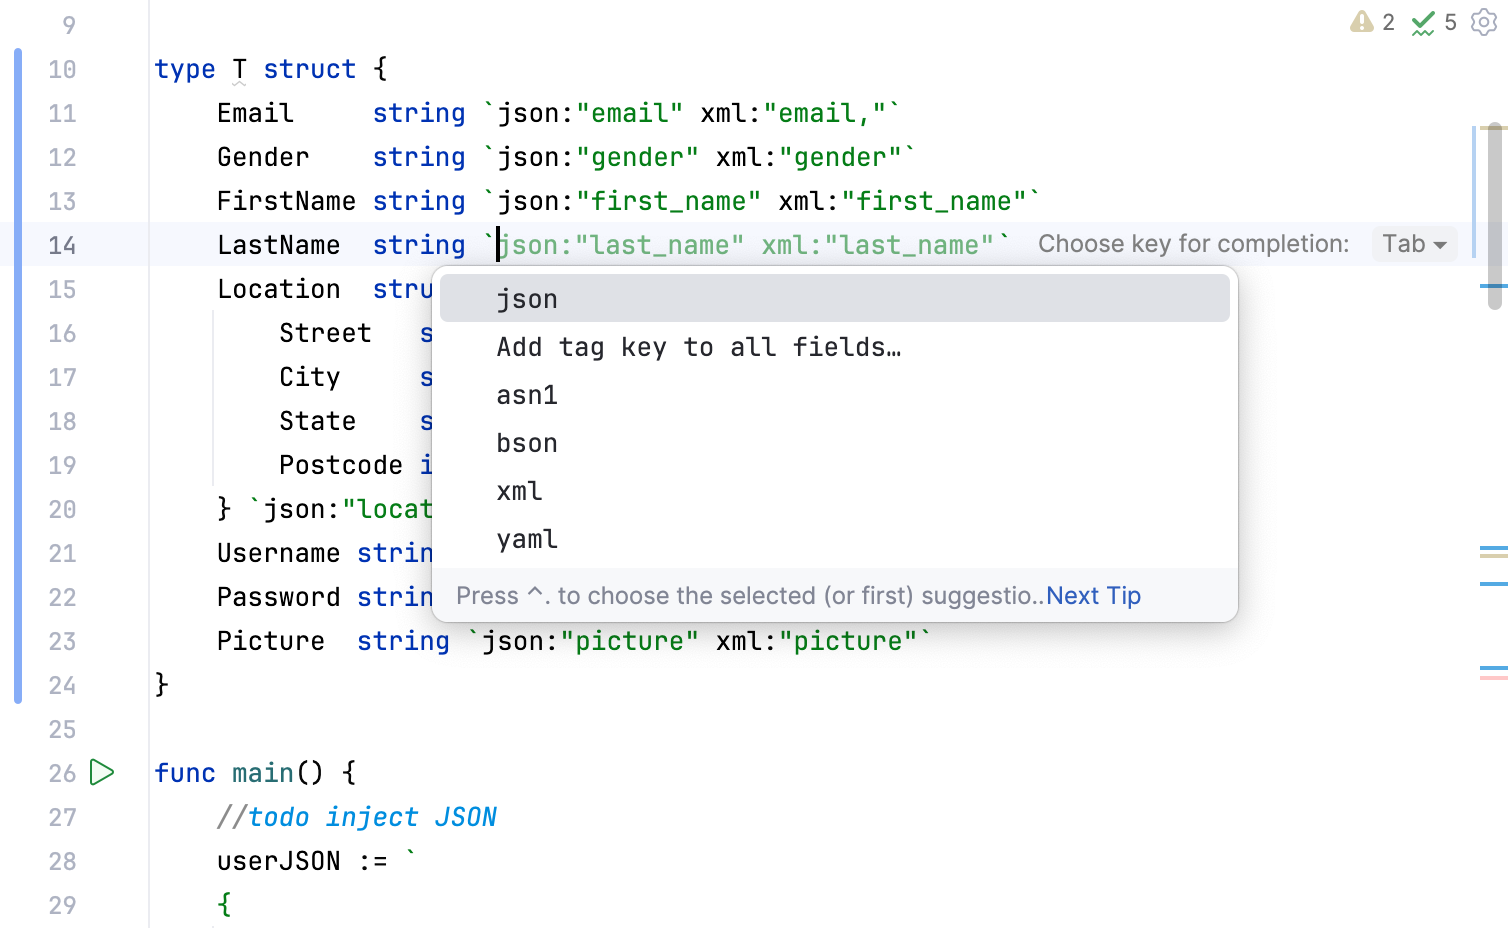Click the error stripe mark at scrollbar top
This screenshot has width=1508, height=928.
(1495, 128)
